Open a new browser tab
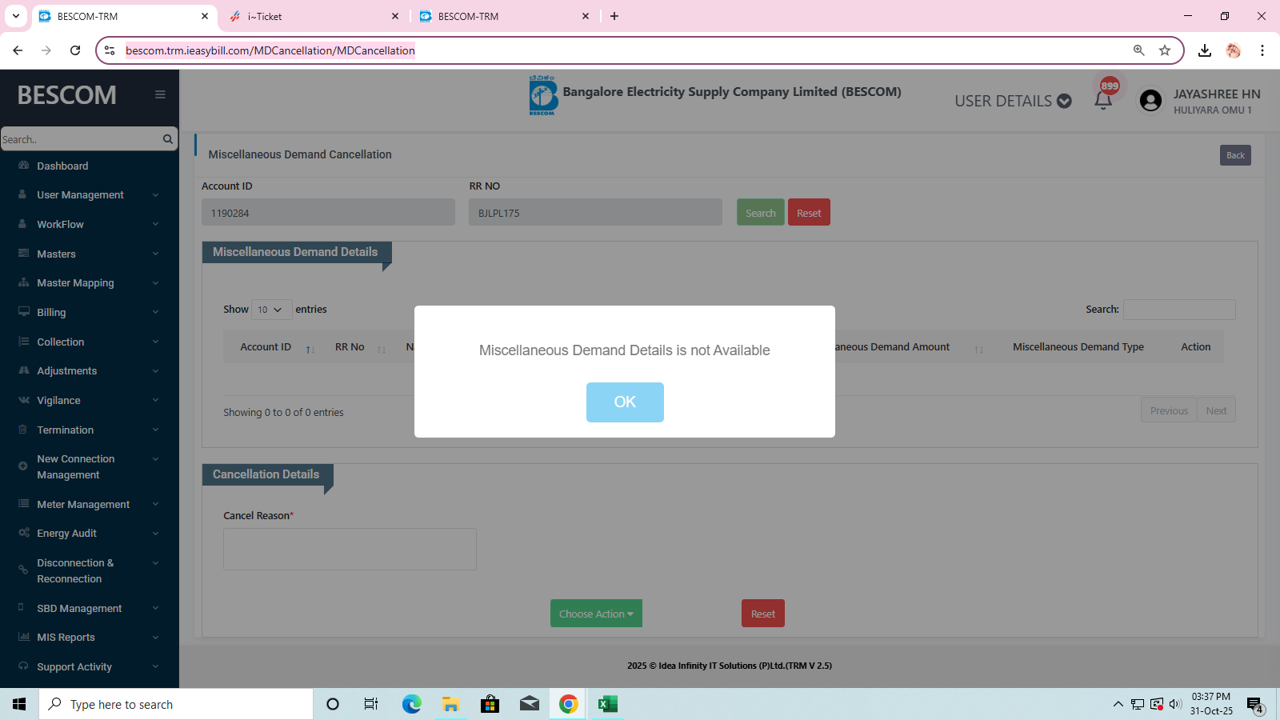The width and height of the screenshot is (1280, 720). [614, 16]
